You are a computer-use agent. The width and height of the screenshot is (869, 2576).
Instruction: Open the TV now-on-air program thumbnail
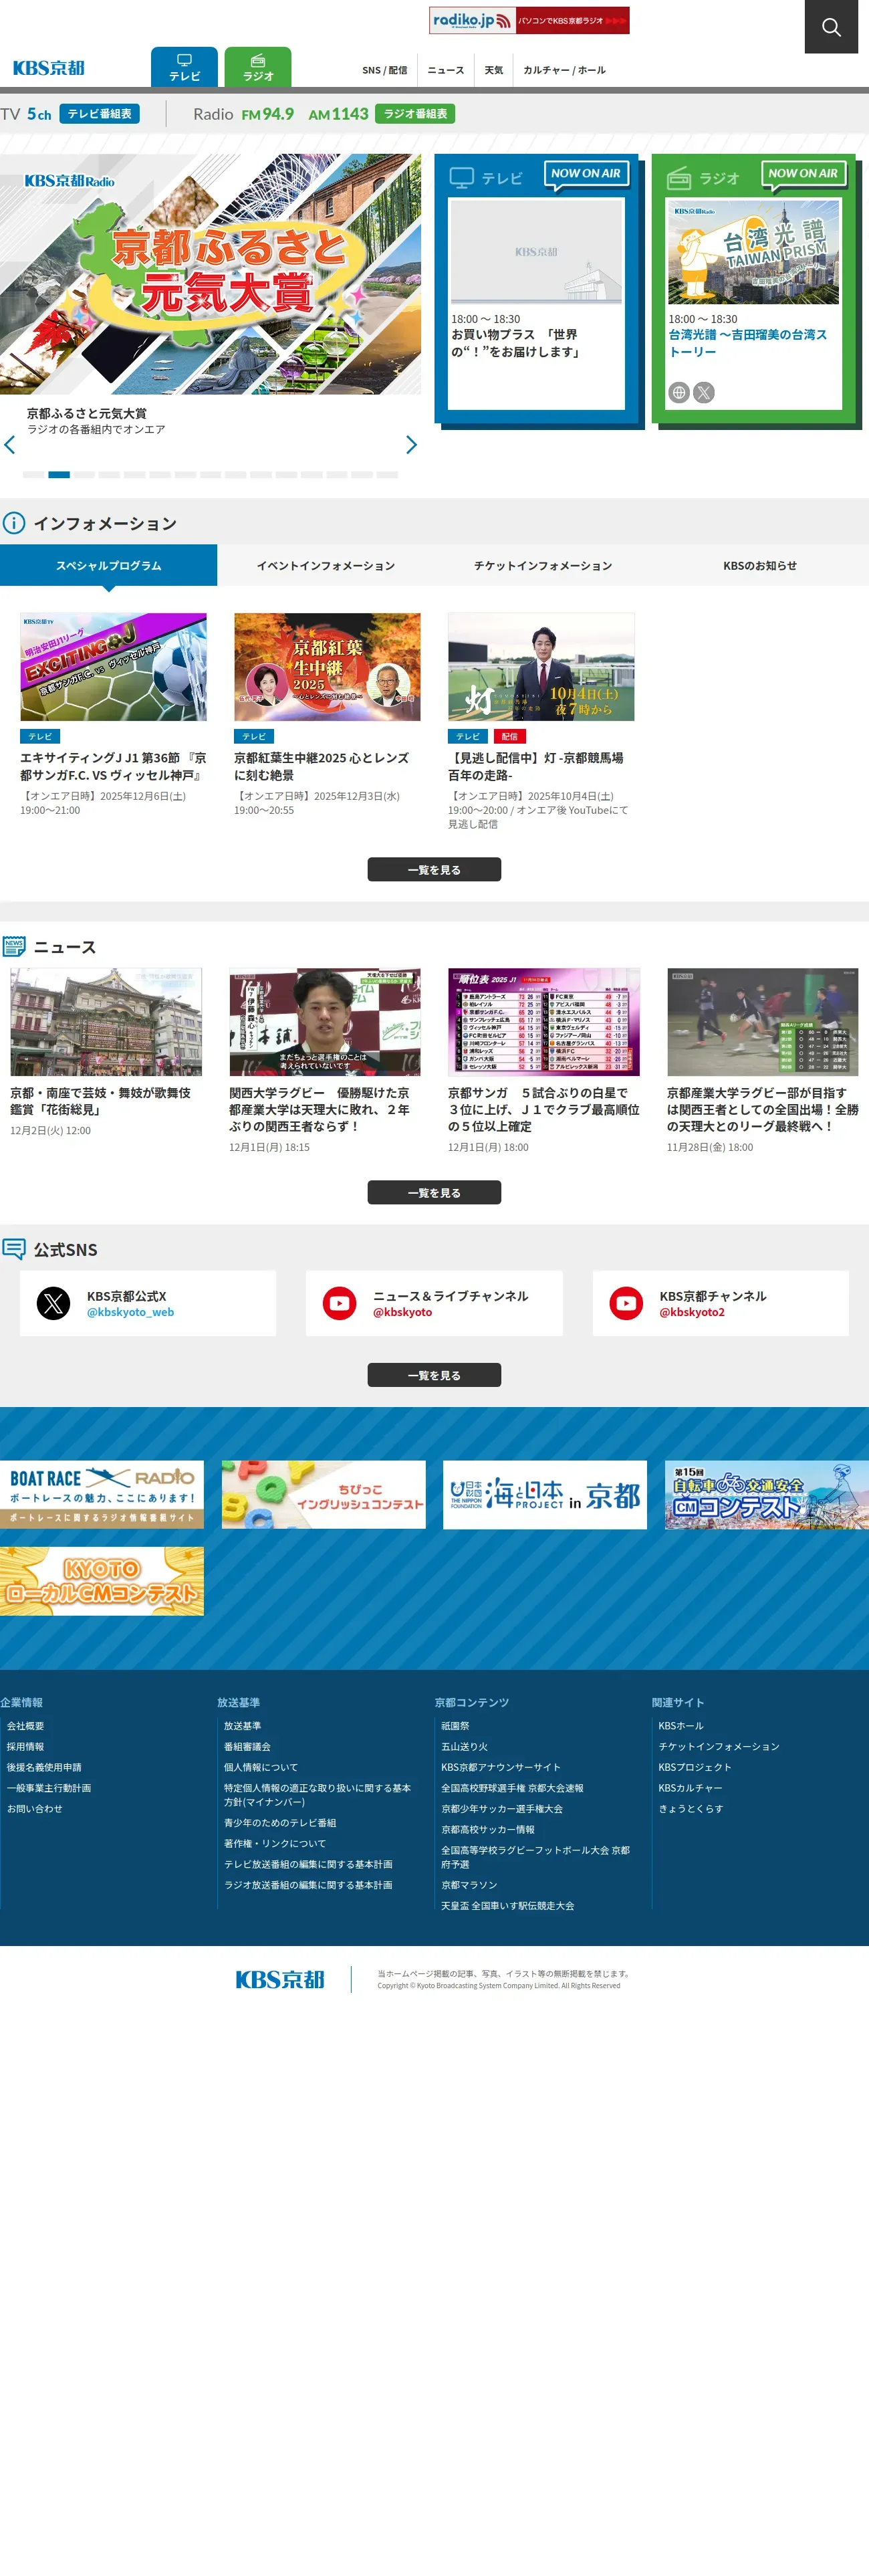tap(536, 252)
